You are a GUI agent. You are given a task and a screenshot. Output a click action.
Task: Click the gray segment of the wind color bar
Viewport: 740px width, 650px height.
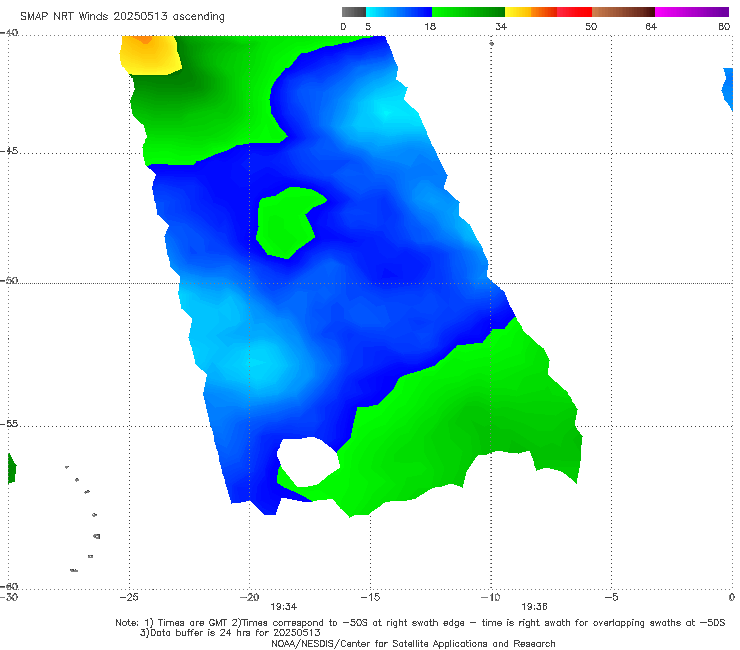(354, 12)
